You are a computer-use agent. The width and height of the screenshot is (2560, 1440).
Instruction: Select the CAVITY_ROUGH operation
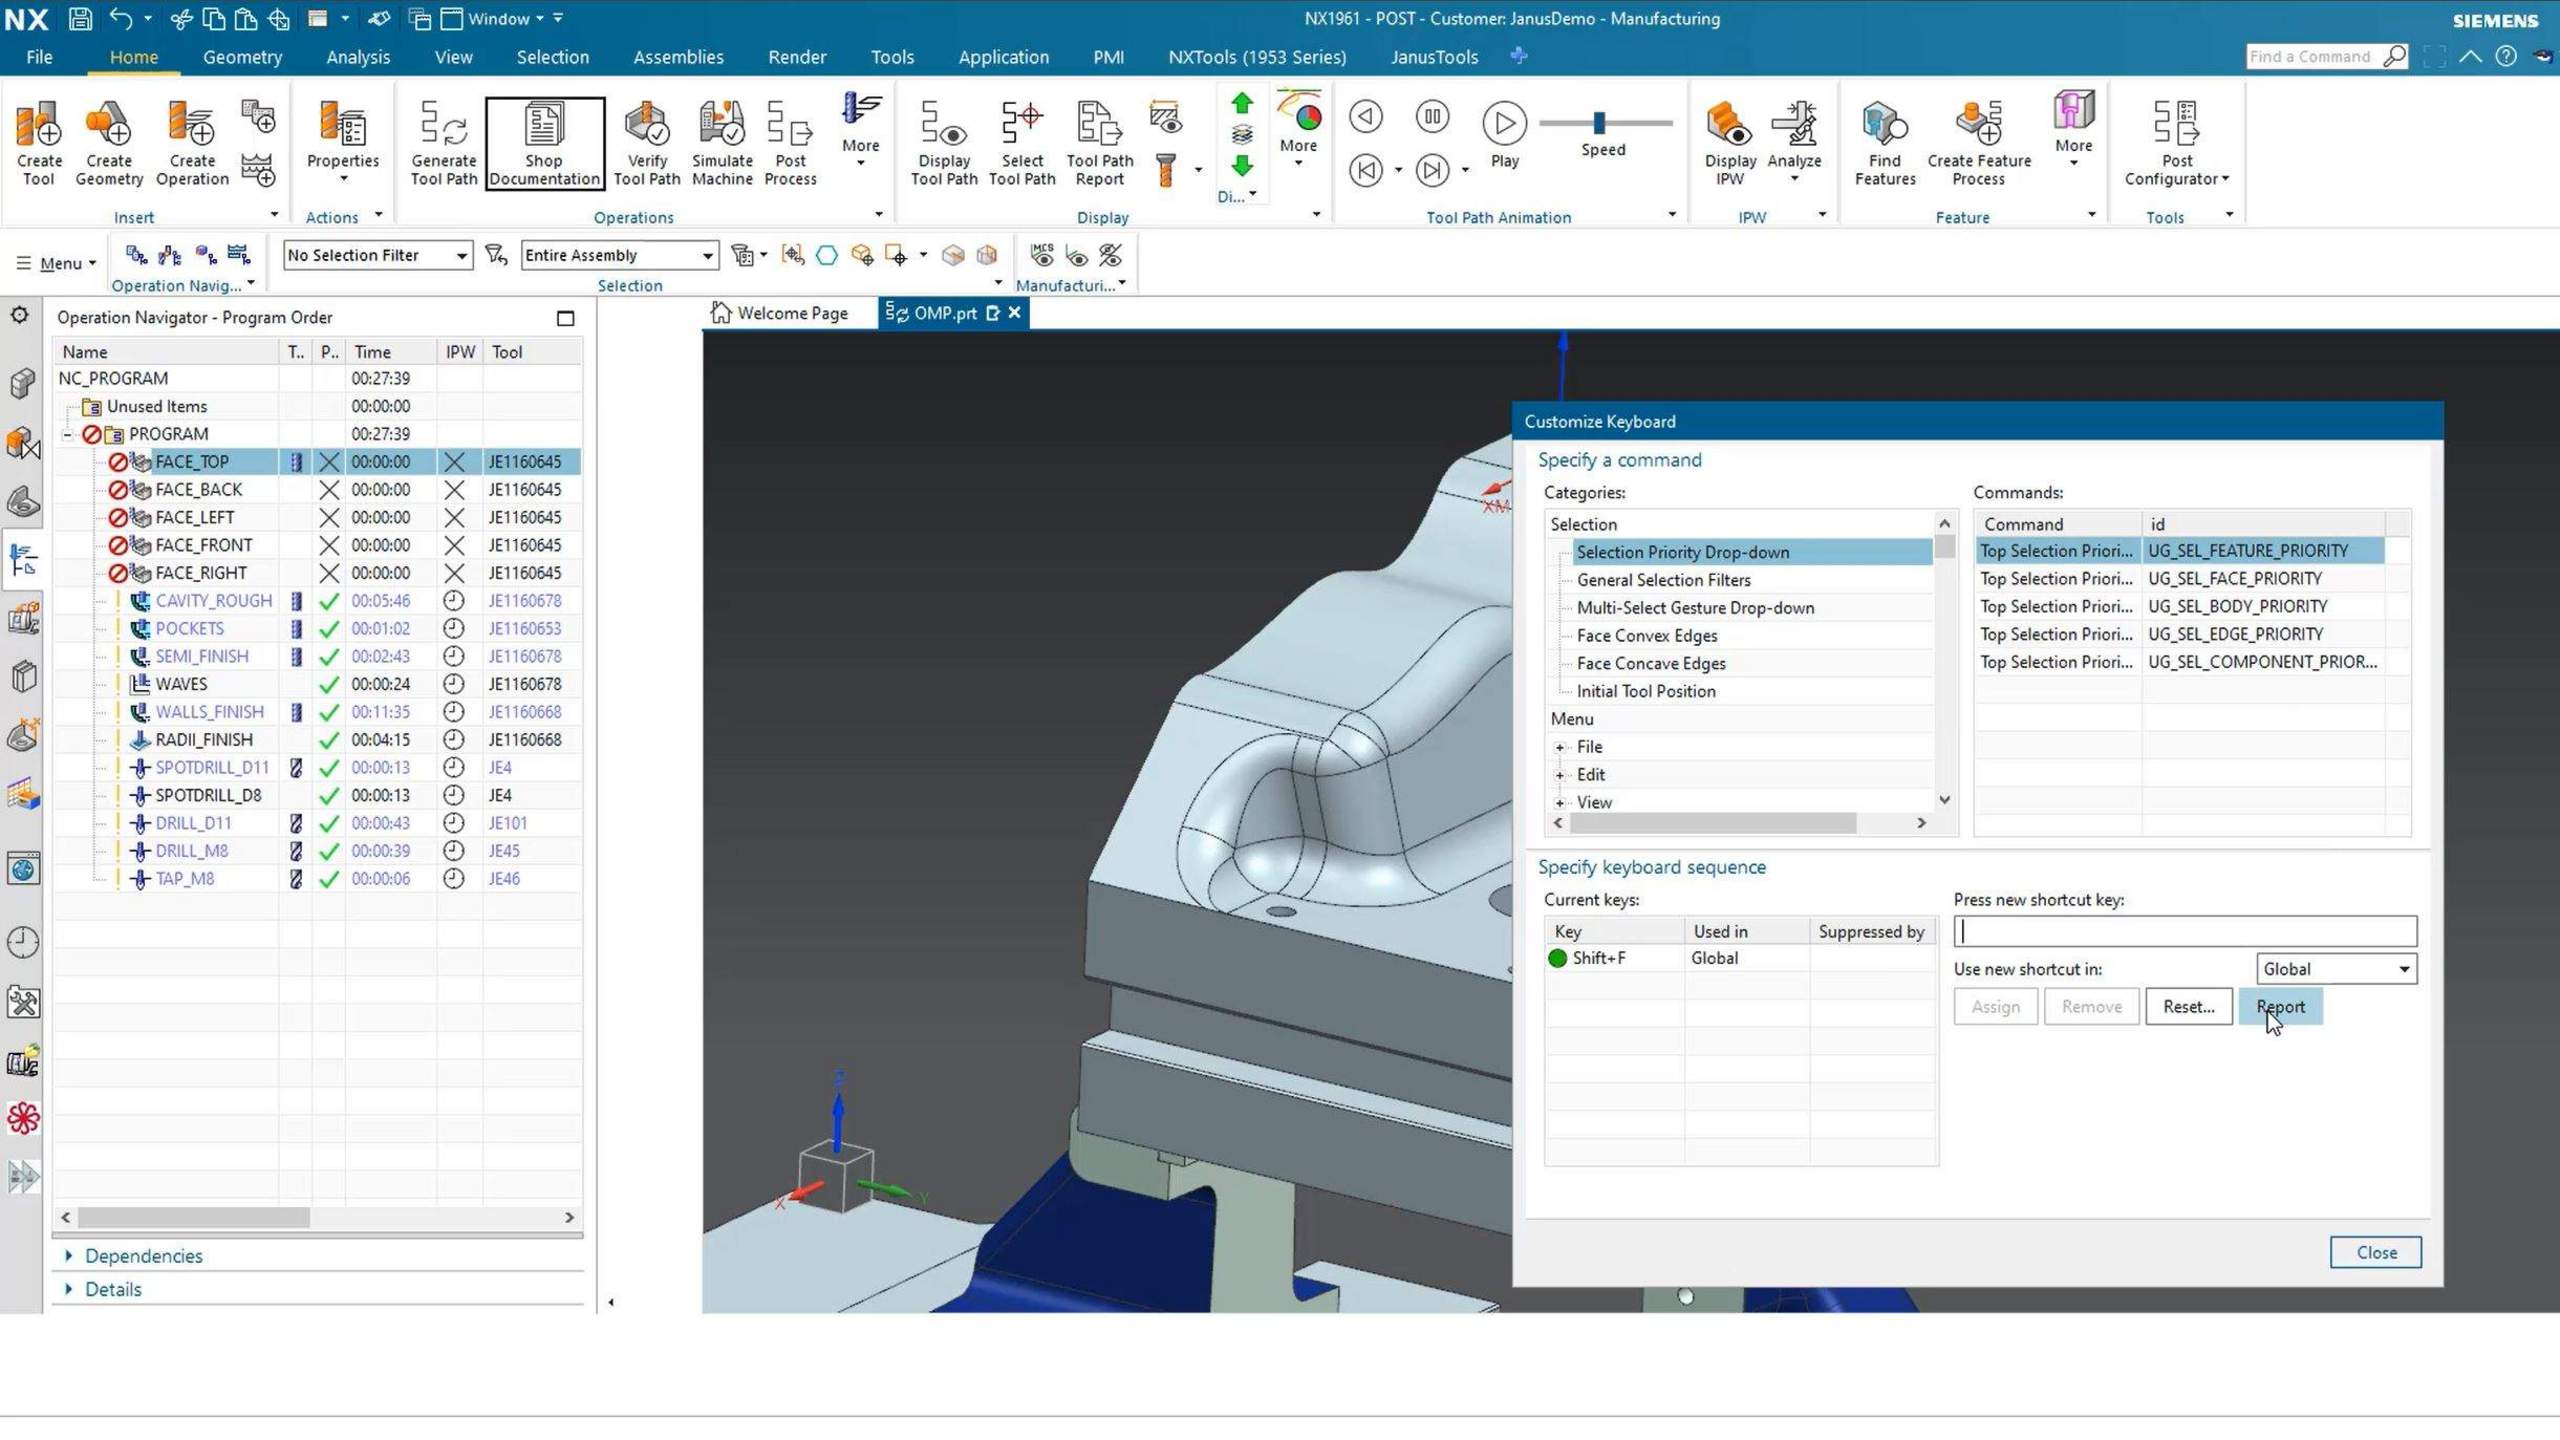click(213, 601)
